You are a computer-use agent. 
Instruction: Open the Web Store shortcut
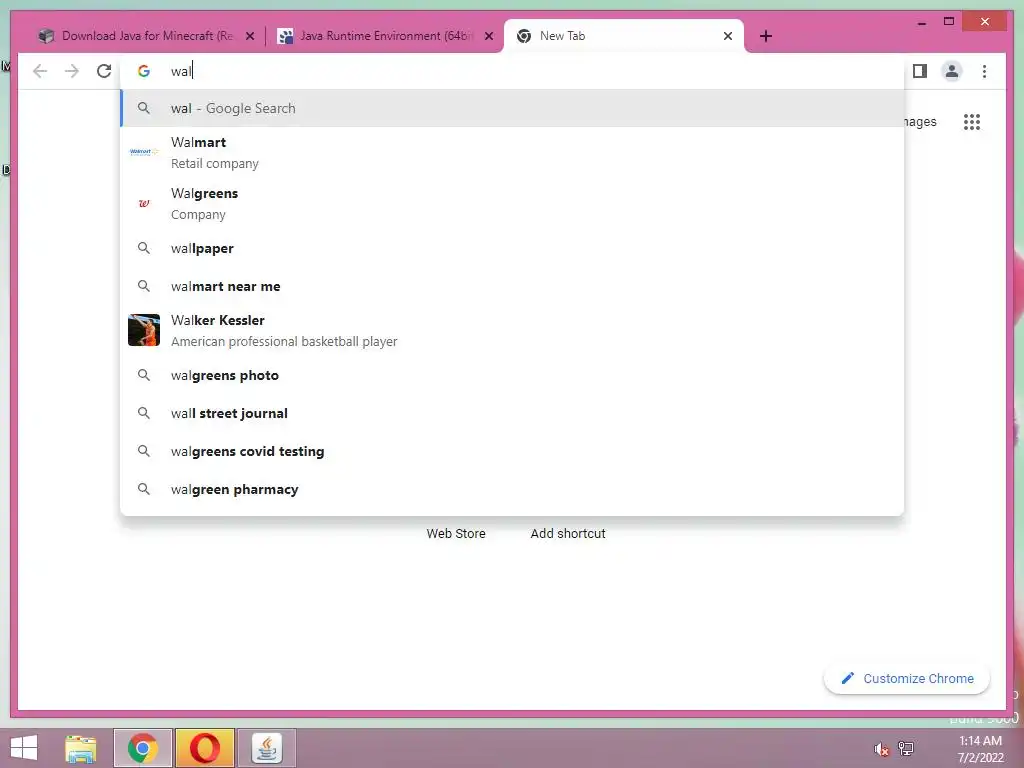(456, 533)
